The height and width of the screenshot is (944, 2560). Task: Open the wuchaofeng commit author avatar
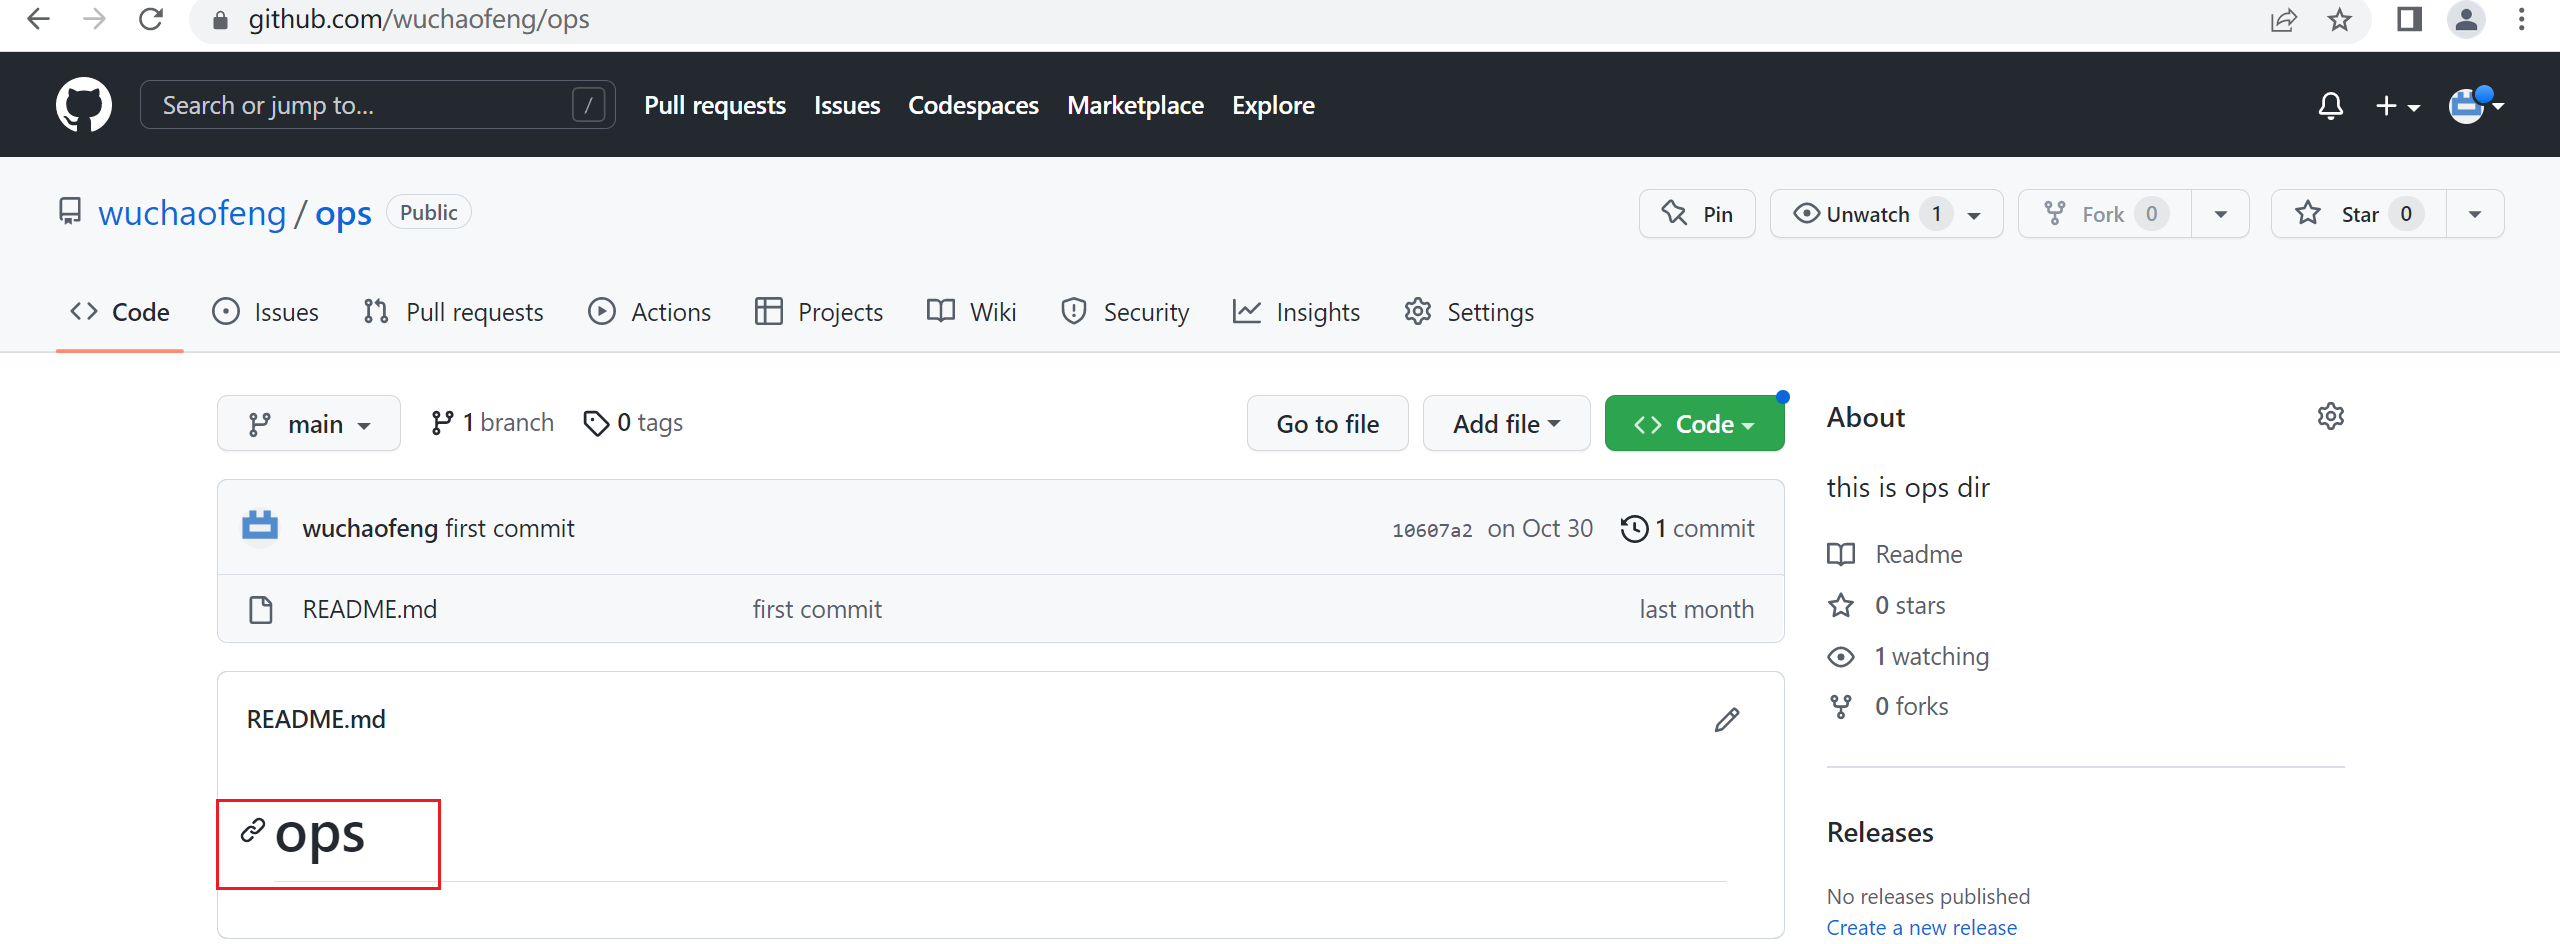tap(260, 527)
